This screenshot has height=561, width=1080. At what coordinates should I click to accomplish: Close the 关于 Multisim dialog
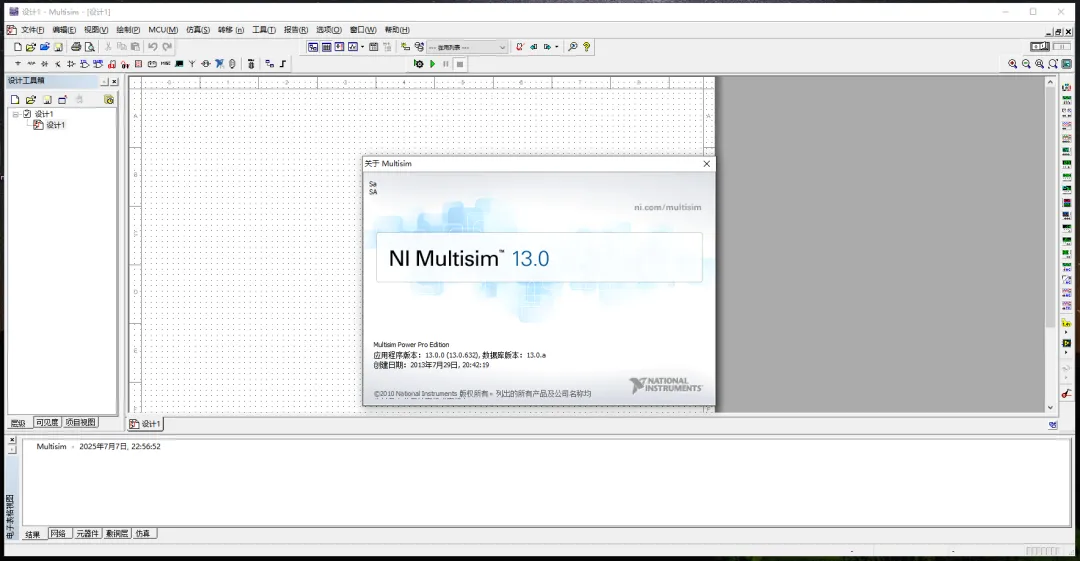click(706, 163)
